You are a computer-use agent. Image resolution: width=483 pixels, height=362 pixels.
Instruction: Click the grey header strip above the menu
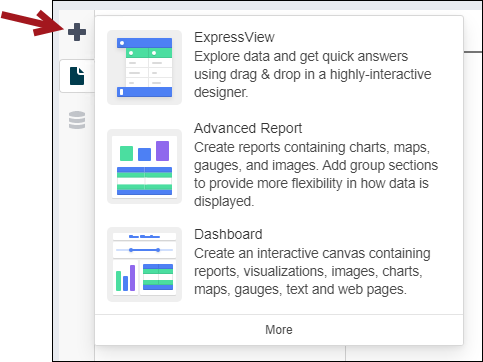(x=267, y=5)
